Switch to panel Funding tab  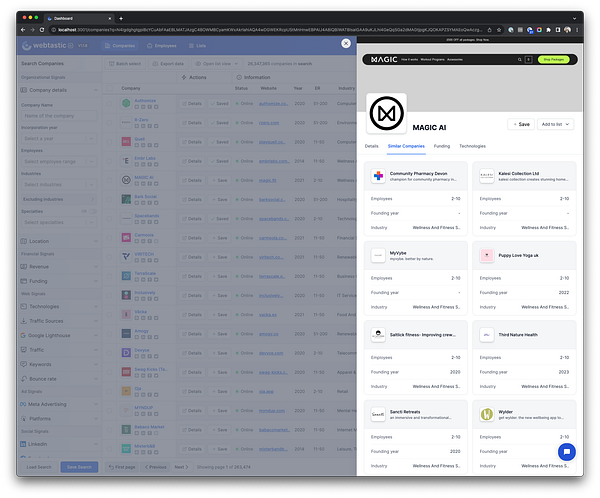pyautogui.click(x=442, y=146)
